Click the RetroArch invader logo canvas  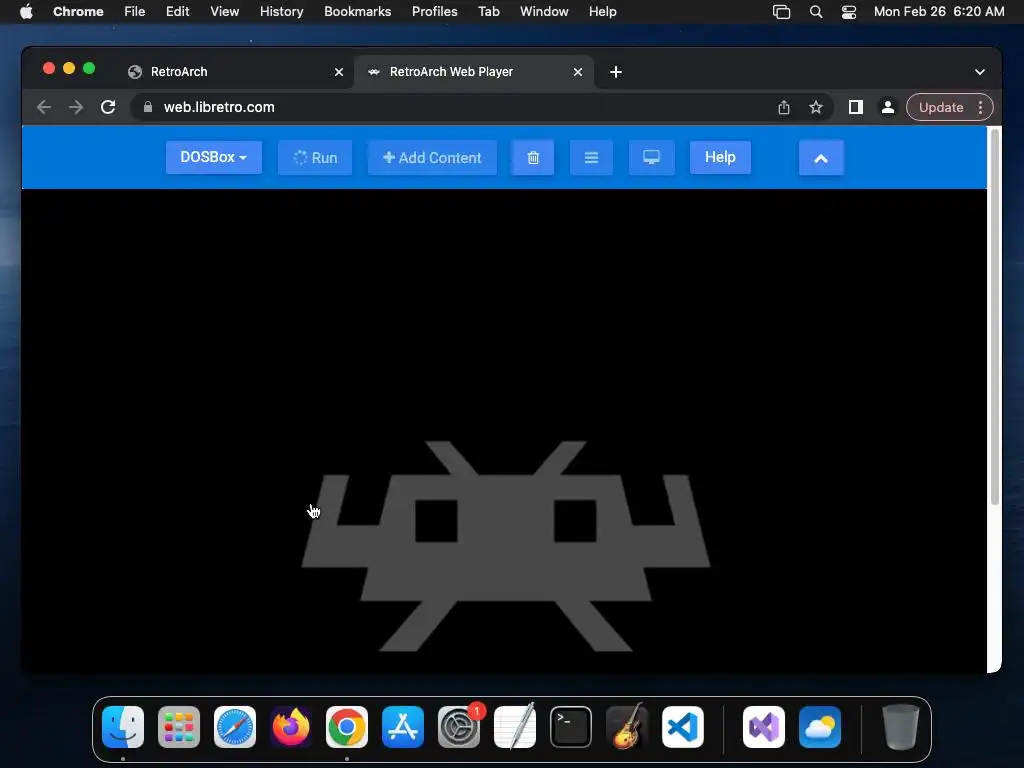(x=505, y=546)
